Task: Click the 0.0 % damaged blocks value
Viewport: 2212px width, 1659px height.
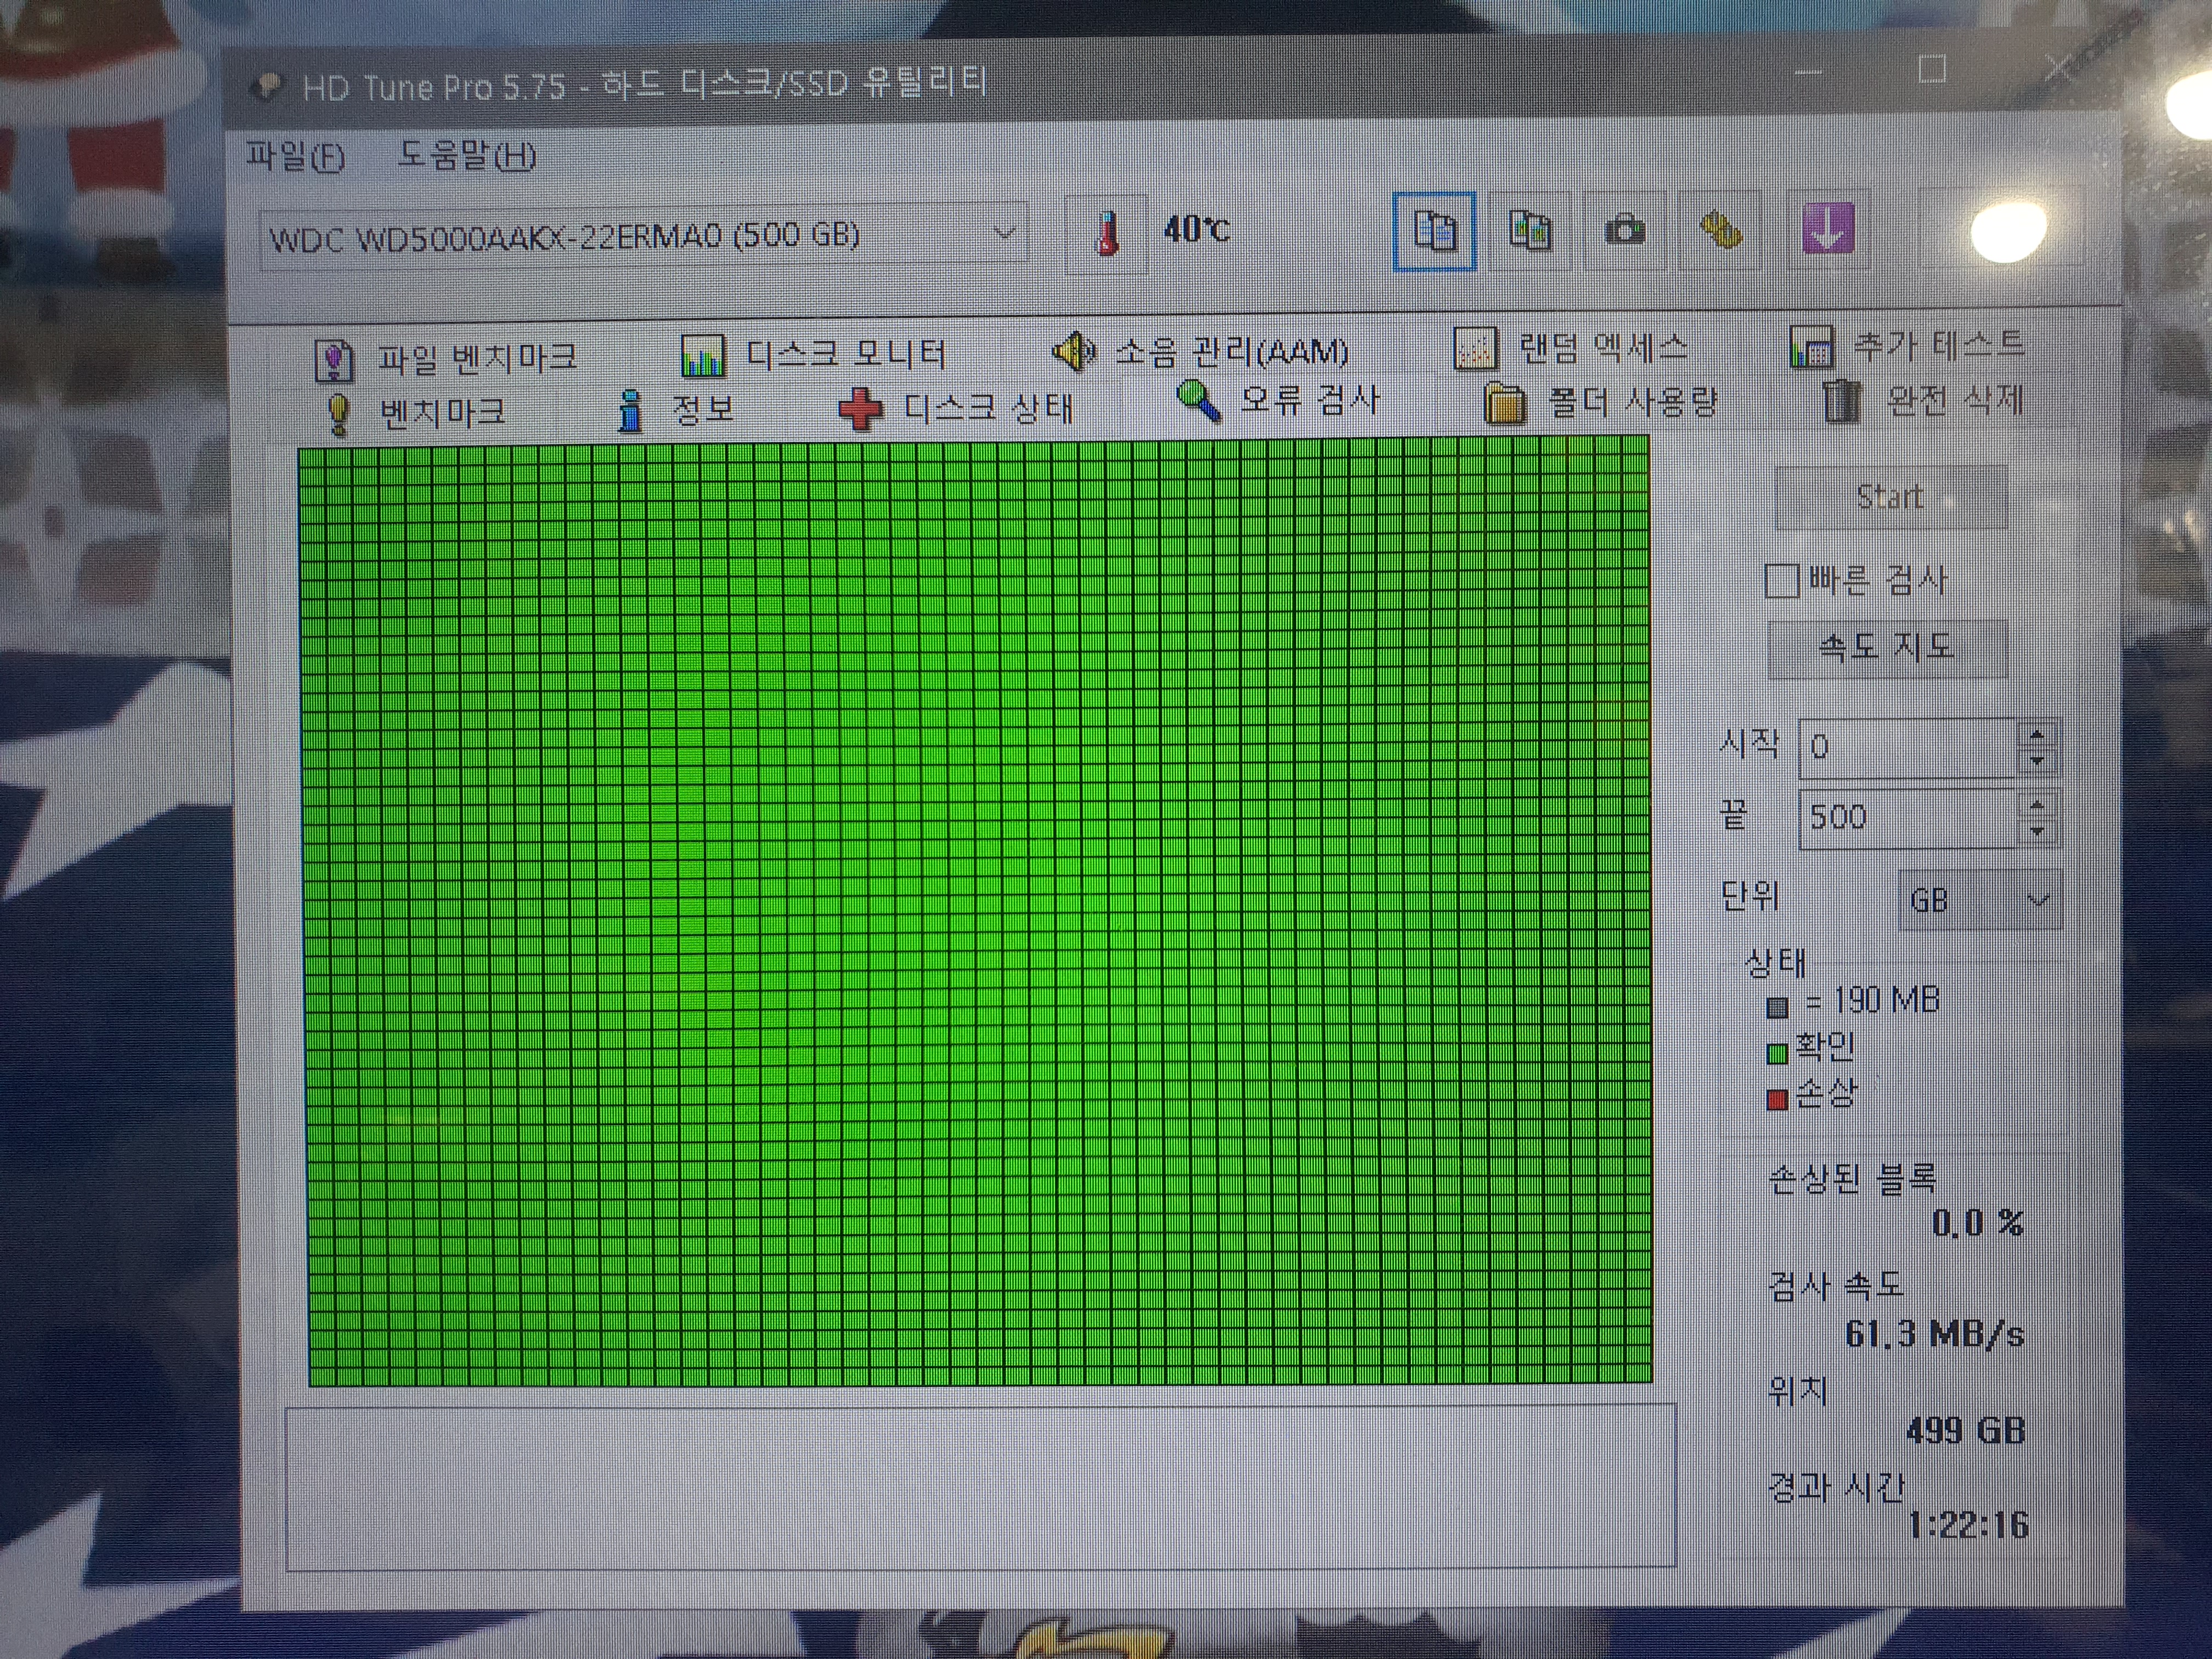Action: (1977, 1222)
